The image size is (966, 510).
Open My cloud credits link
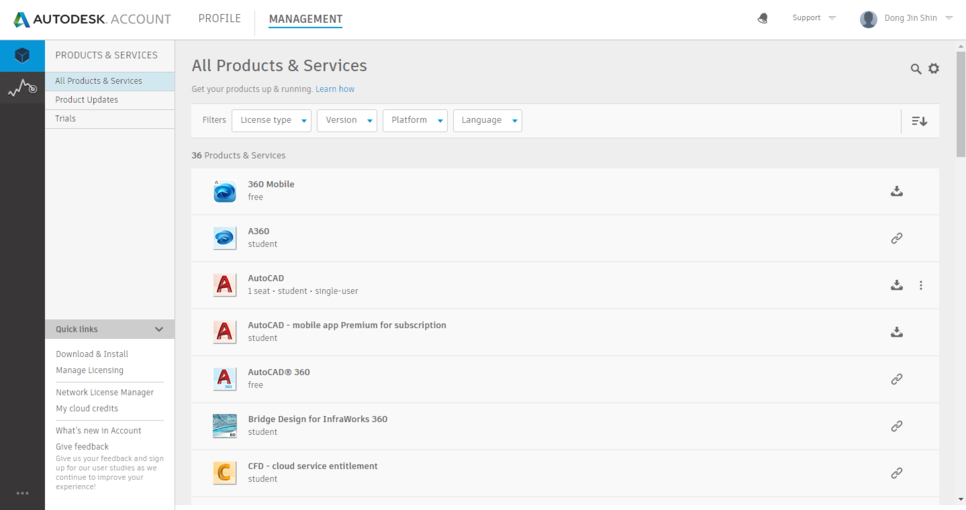coord(87,408)
